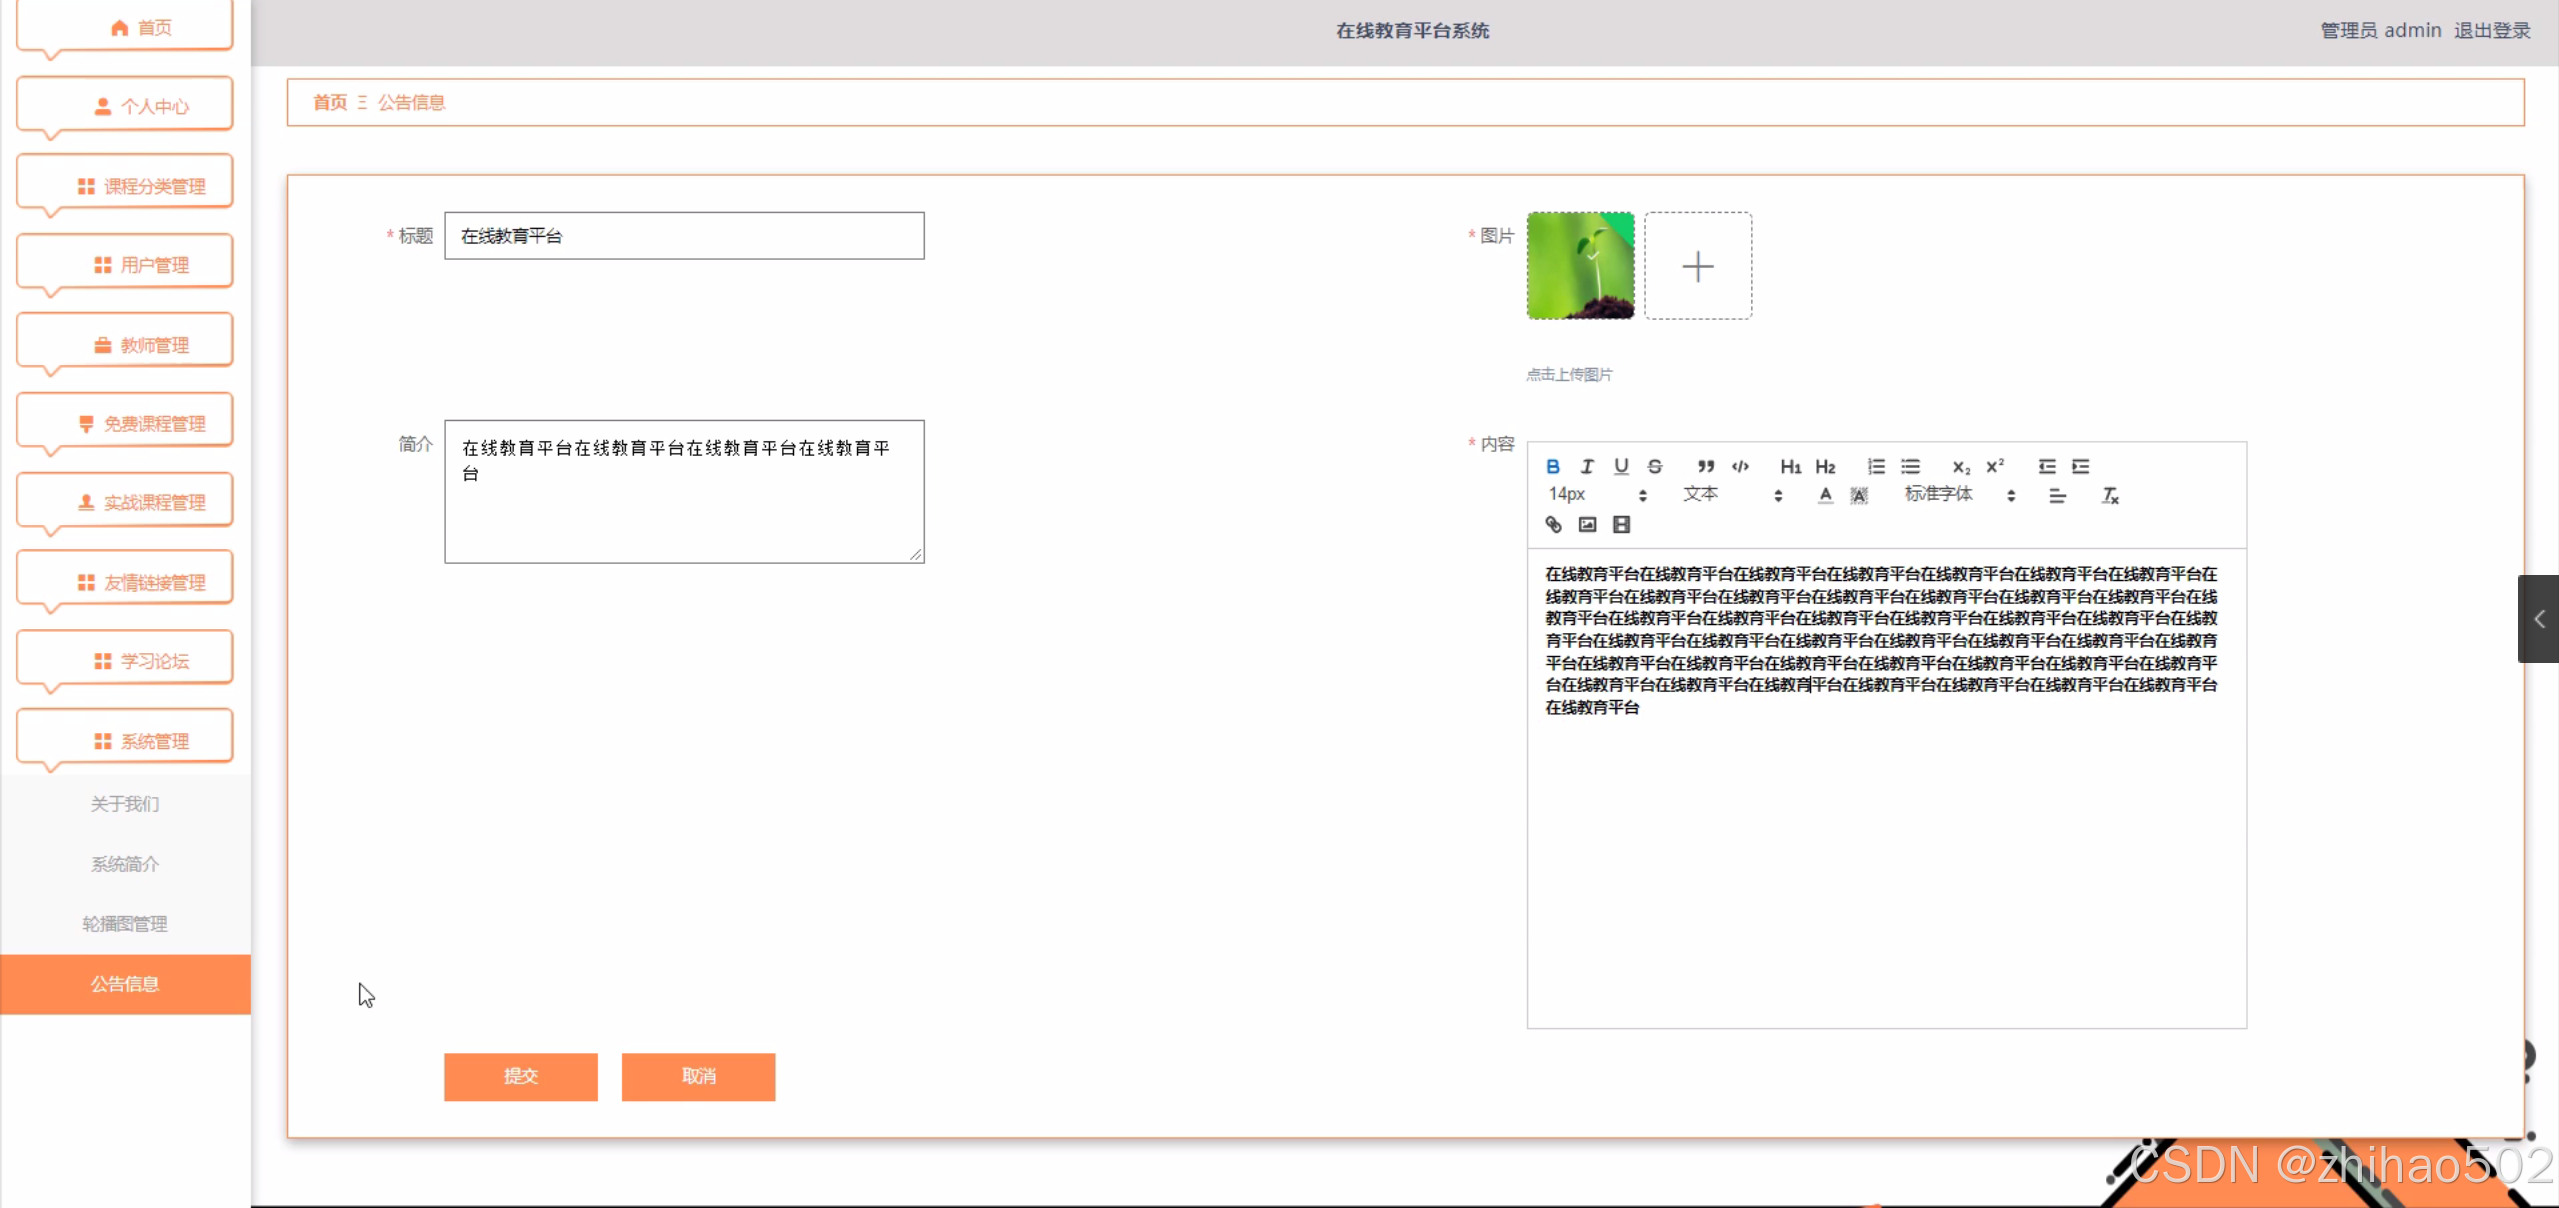This screenshot has width=2559, height=1208.
Task: Toggle italic formatting in editor toolbar
Action: coord(1587,466)
